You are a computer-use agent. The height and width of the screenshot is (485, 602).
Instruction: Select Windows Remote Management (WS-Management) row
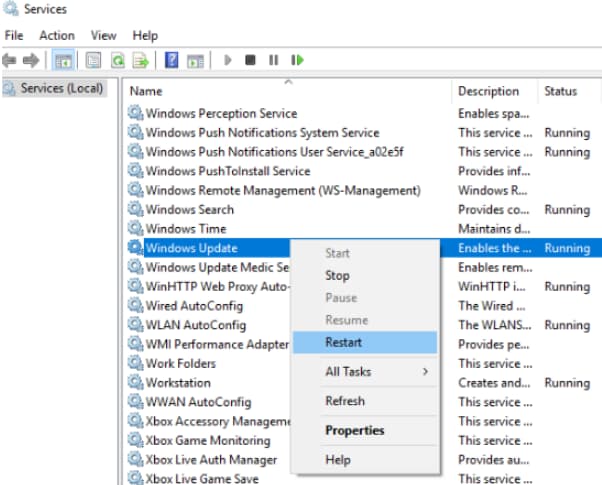(x=283, y=190)
